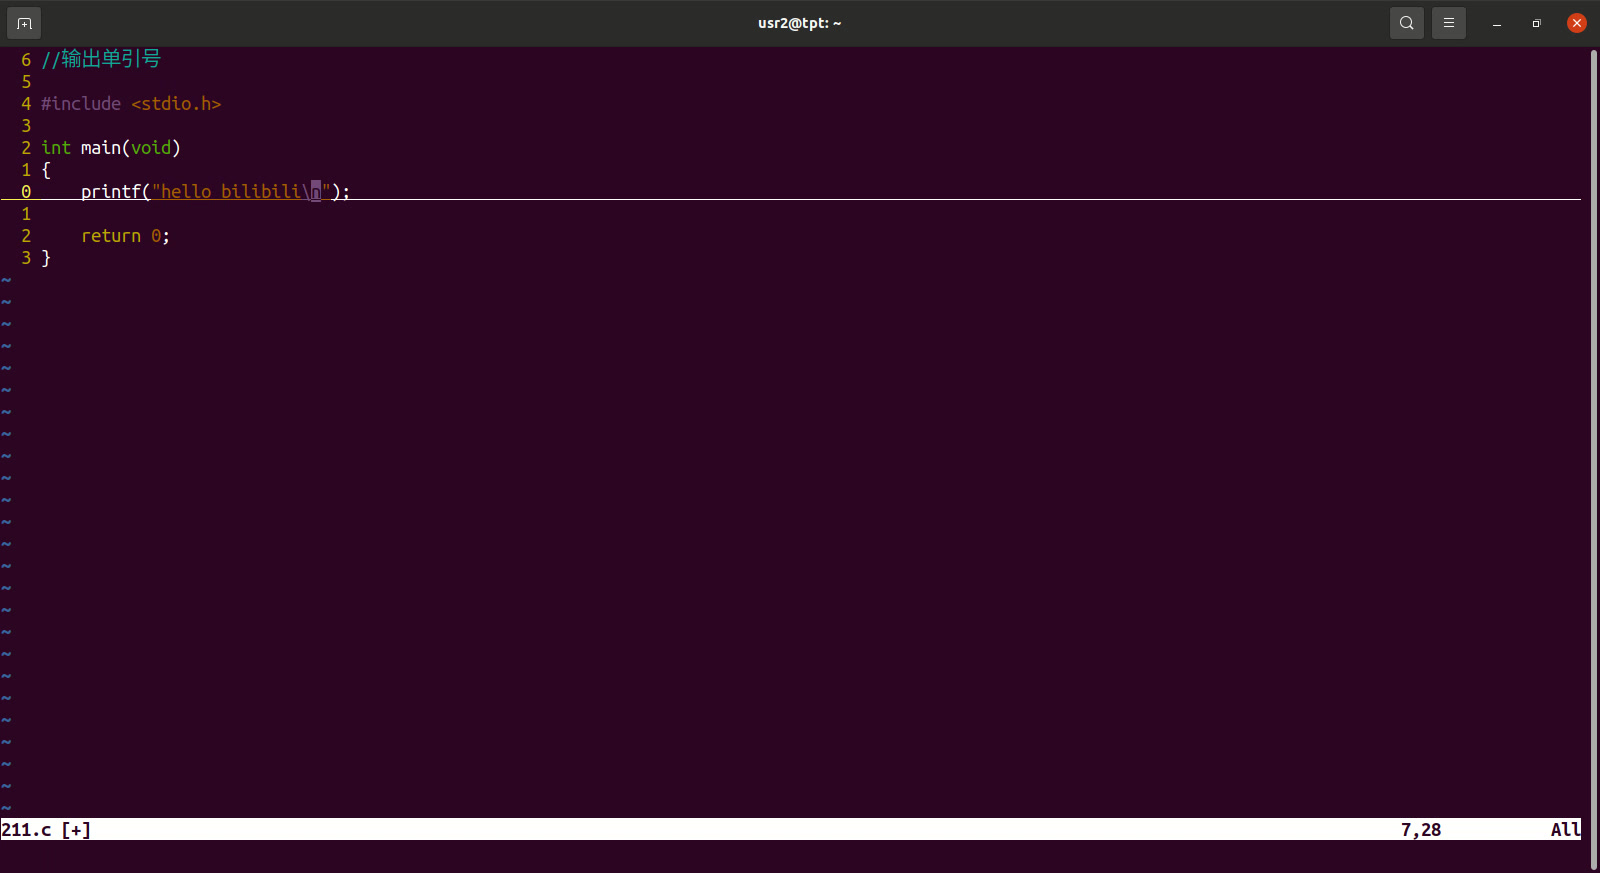Viewport: 1600px width, 873px height.
Task: Restore the terminal window size
Action: 1536,23
